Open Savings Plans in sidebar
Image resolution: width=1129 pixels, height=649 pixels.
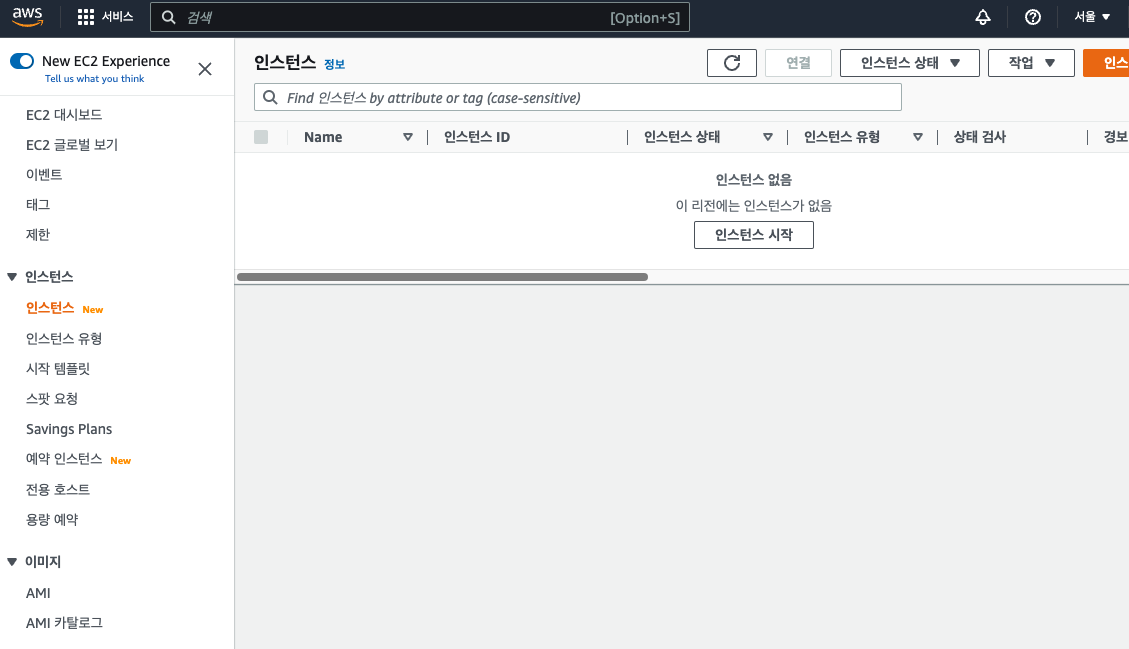69,429
